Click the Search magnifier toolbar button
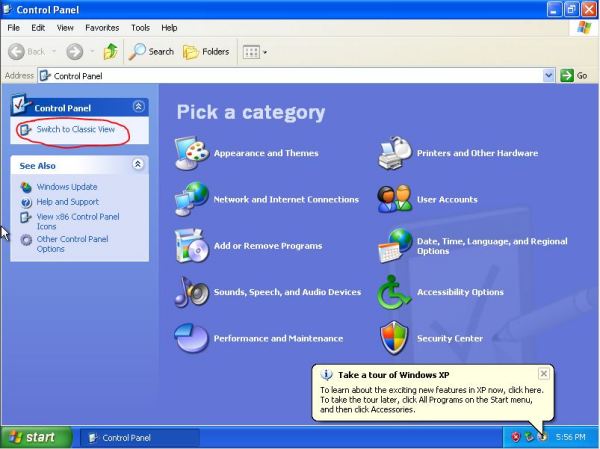The height and width of the screenshot is (449, 600). 151,52
